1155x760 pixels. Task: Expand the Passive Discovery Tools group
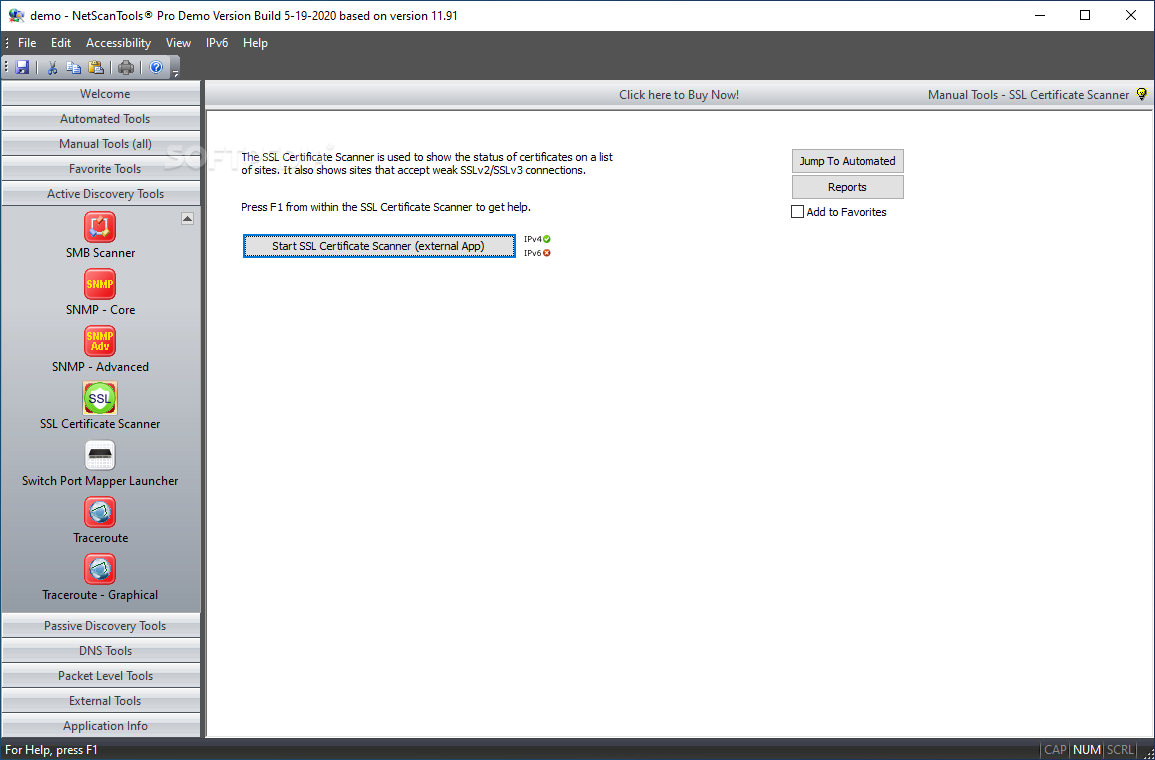point(101,626)
